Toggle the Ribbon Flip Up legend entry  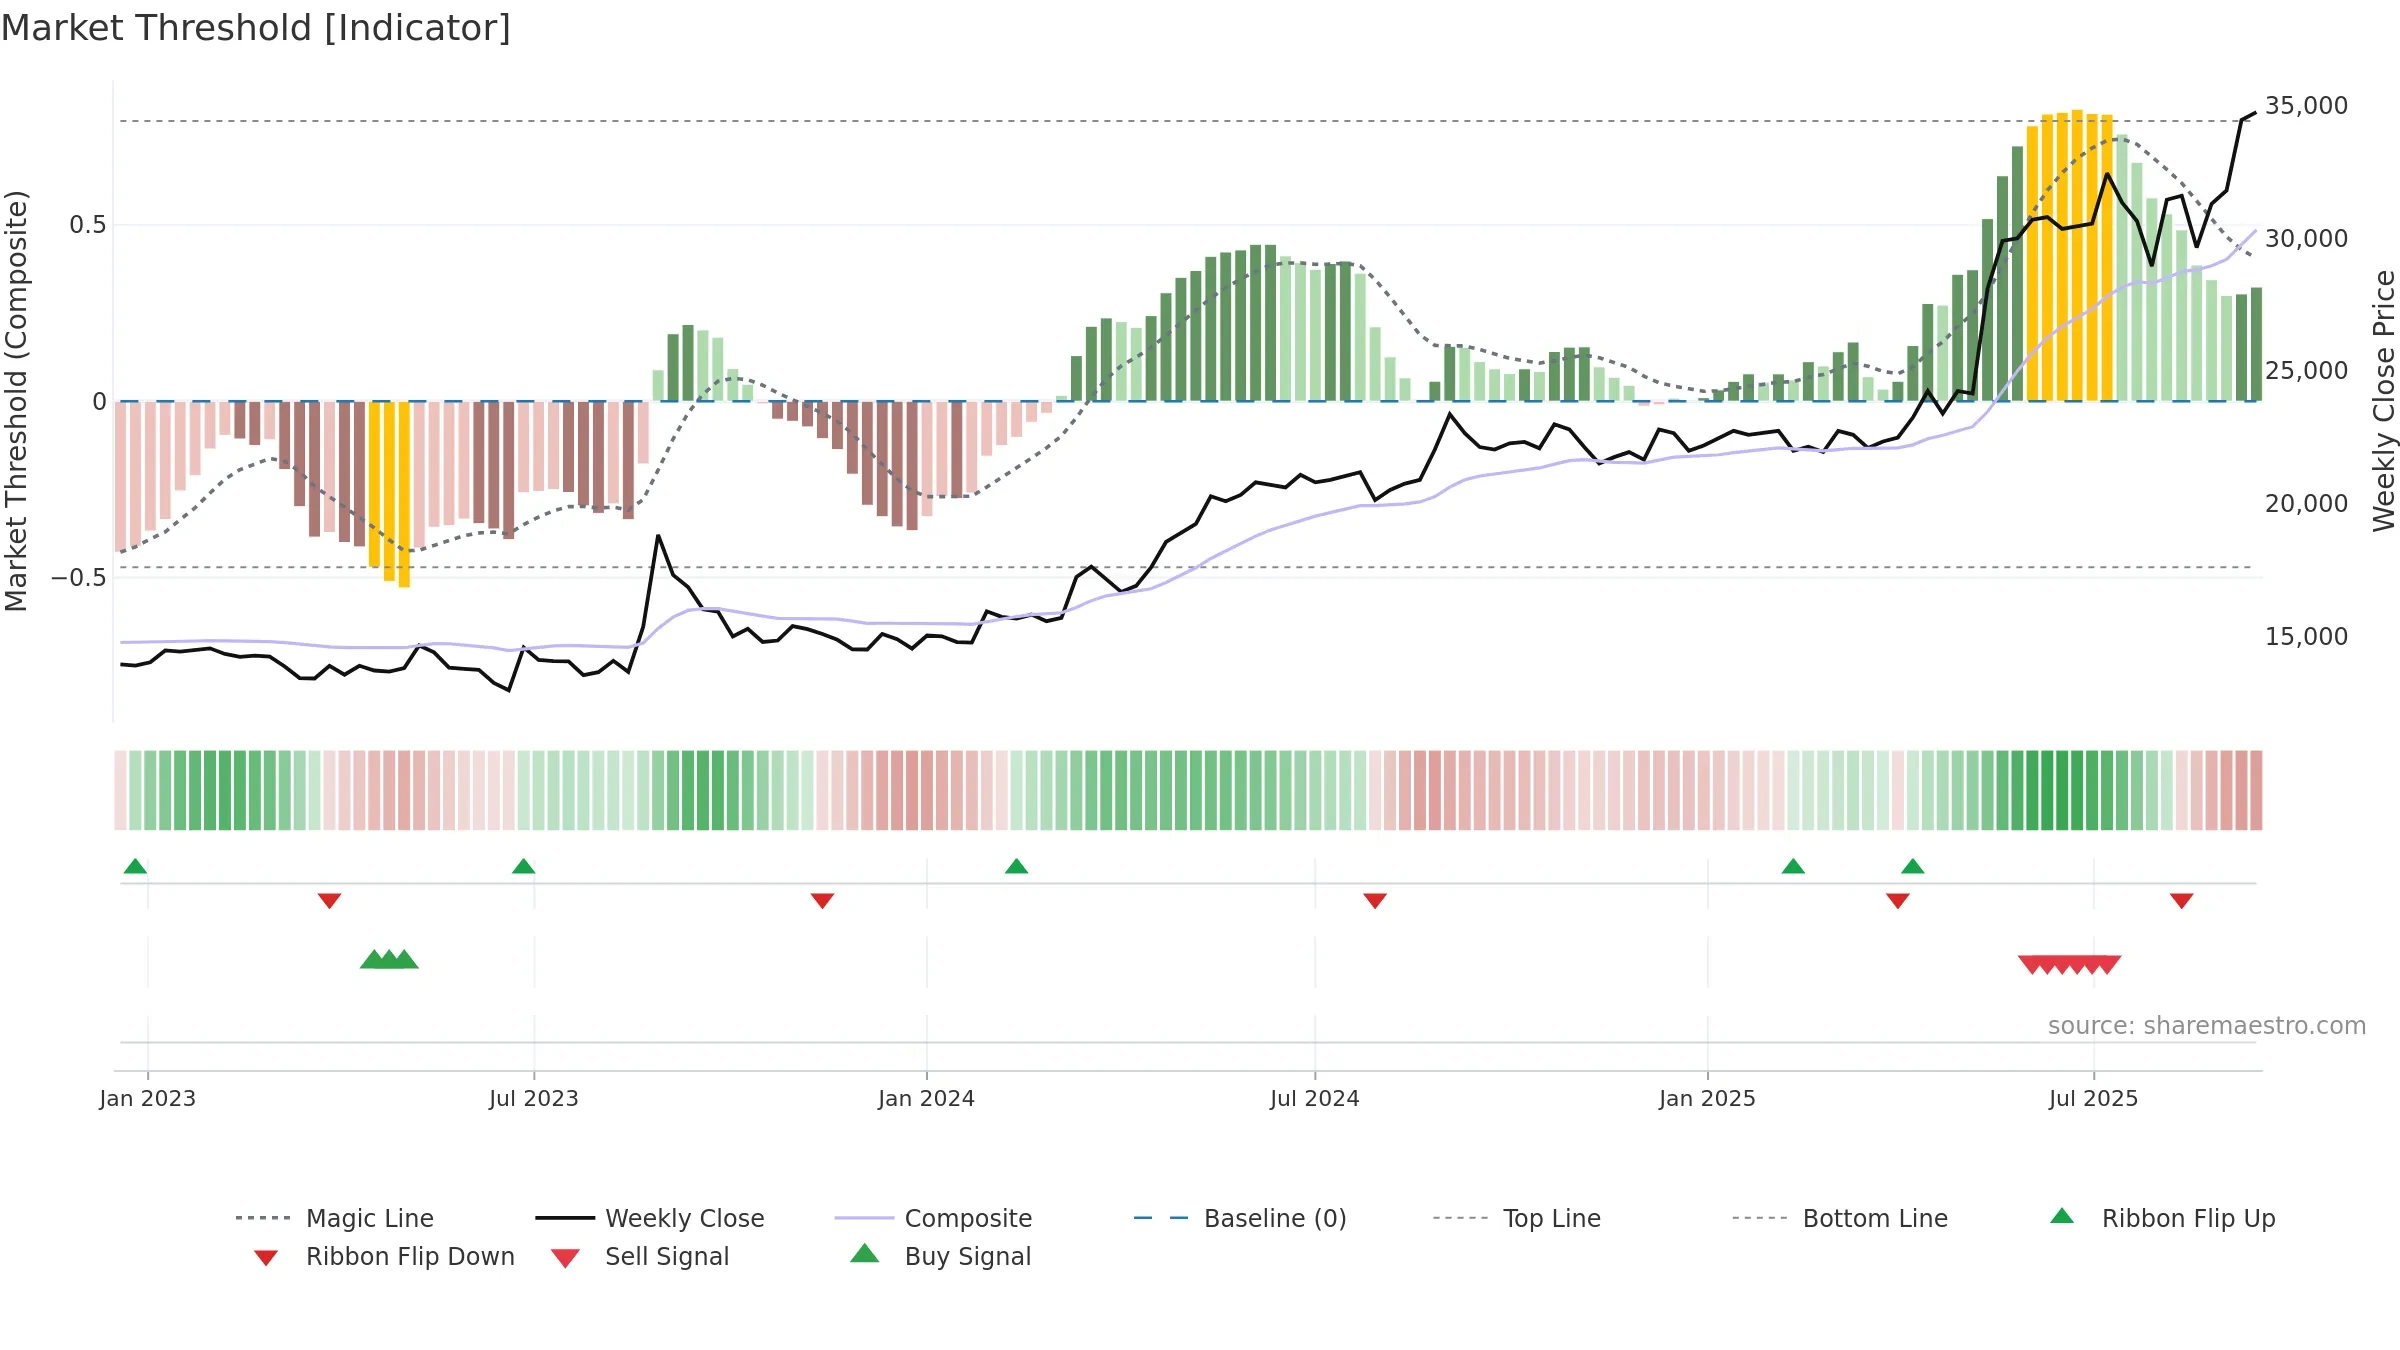pos(2162,1218)
